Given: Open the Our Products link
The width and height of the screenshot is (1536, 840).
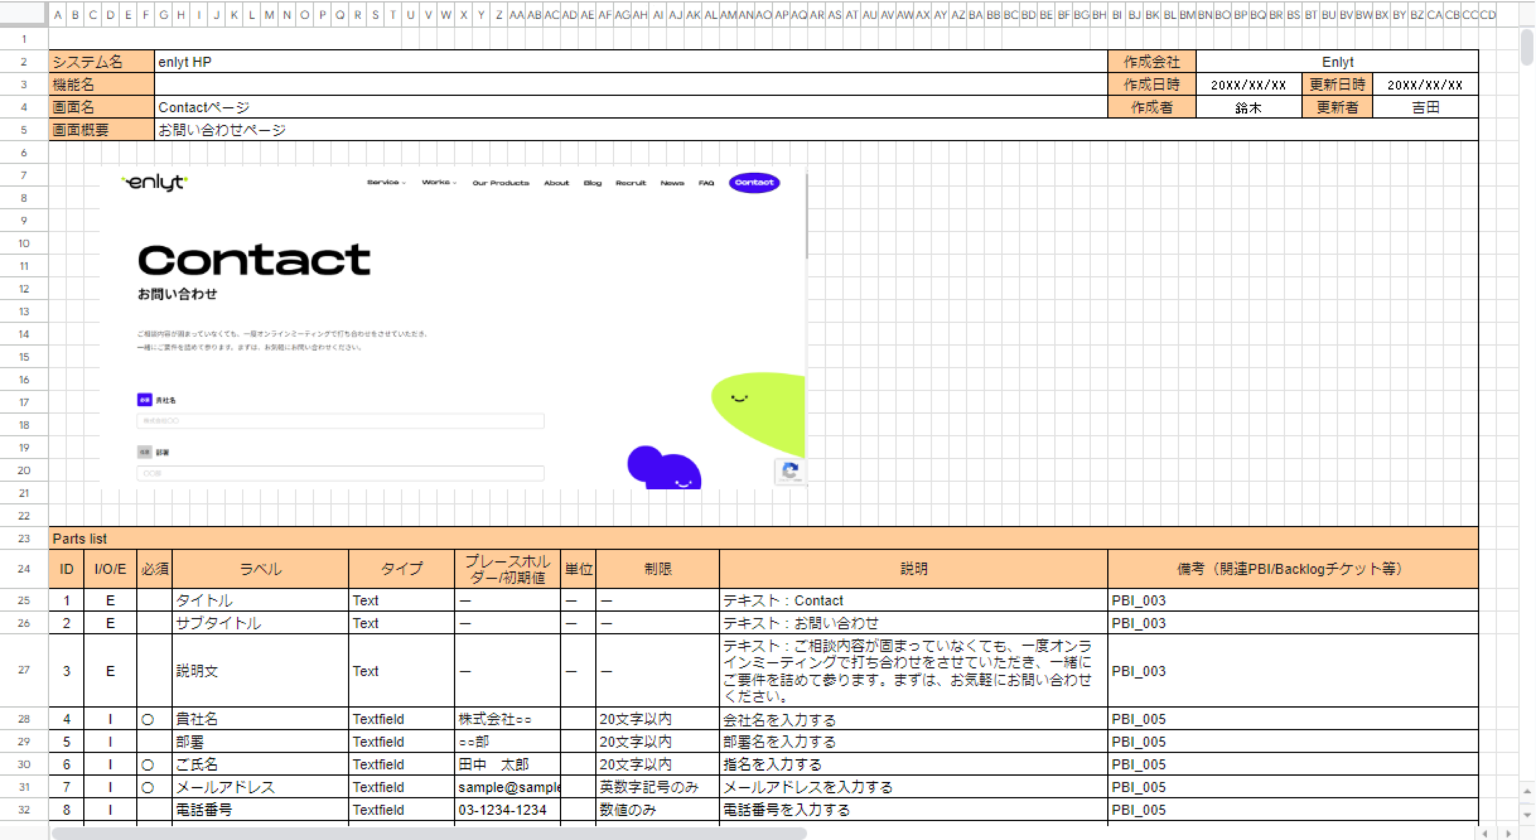Looking at the screenshot, I should [500, 183].
